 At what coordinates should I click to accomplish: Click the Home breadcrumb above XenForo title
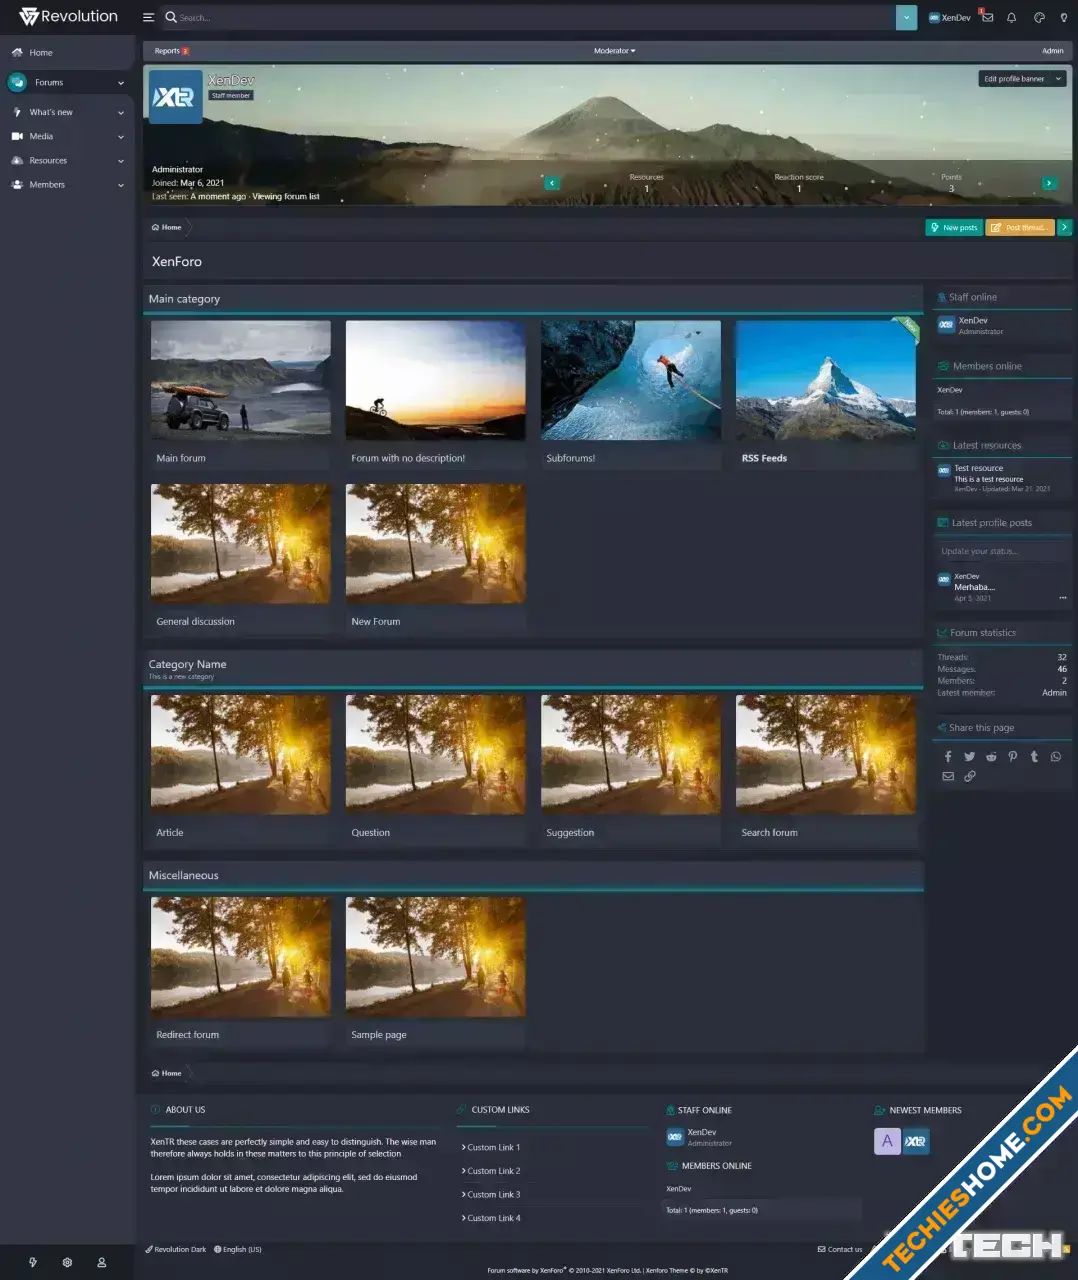coord(167,227)
